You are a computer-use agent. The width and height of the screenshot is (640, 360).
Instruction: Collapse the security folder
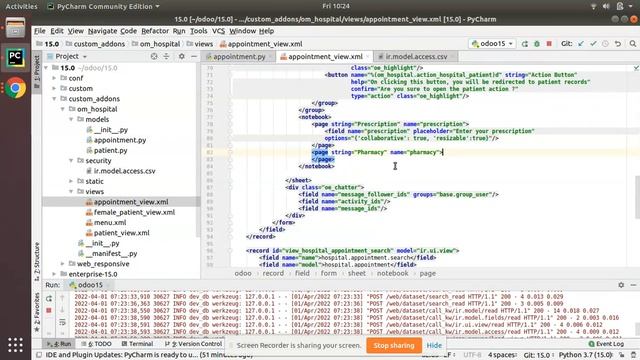click(71, 160)
